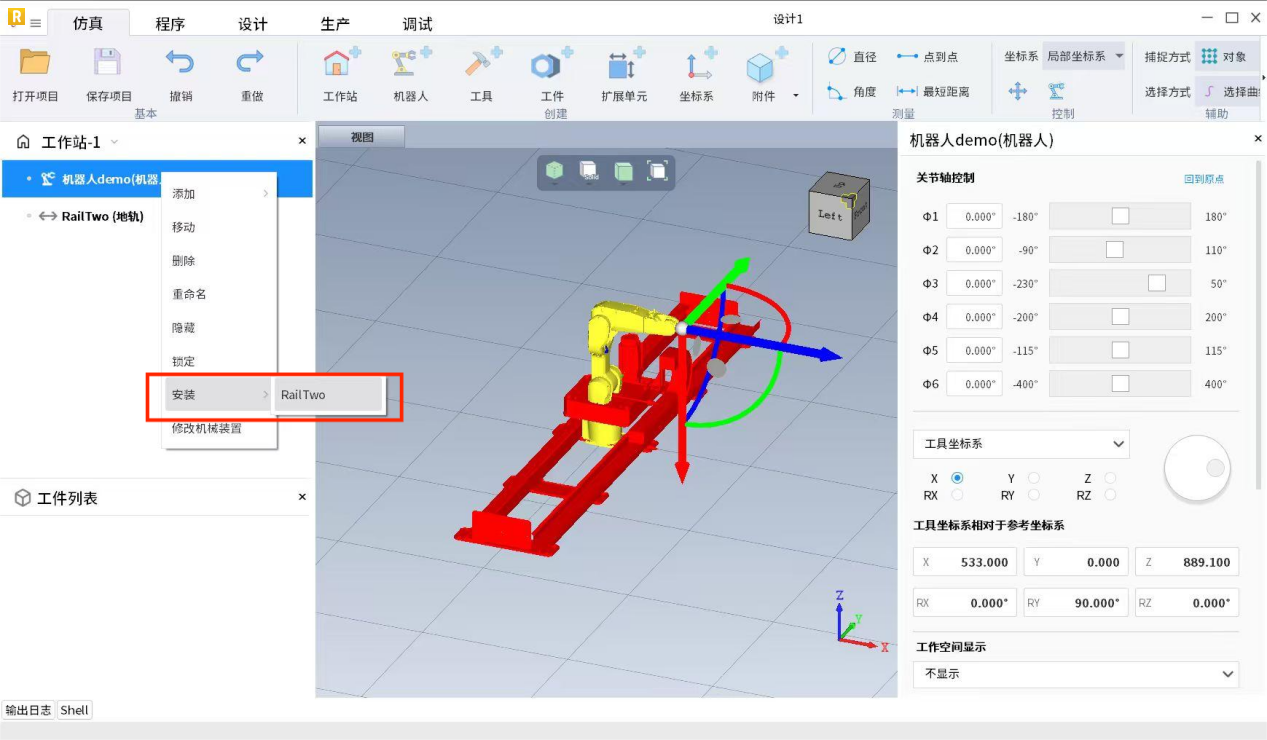Click the Φ1 joint angle slider handle
1267x740 pixels.
click(x=1120, y=216)
